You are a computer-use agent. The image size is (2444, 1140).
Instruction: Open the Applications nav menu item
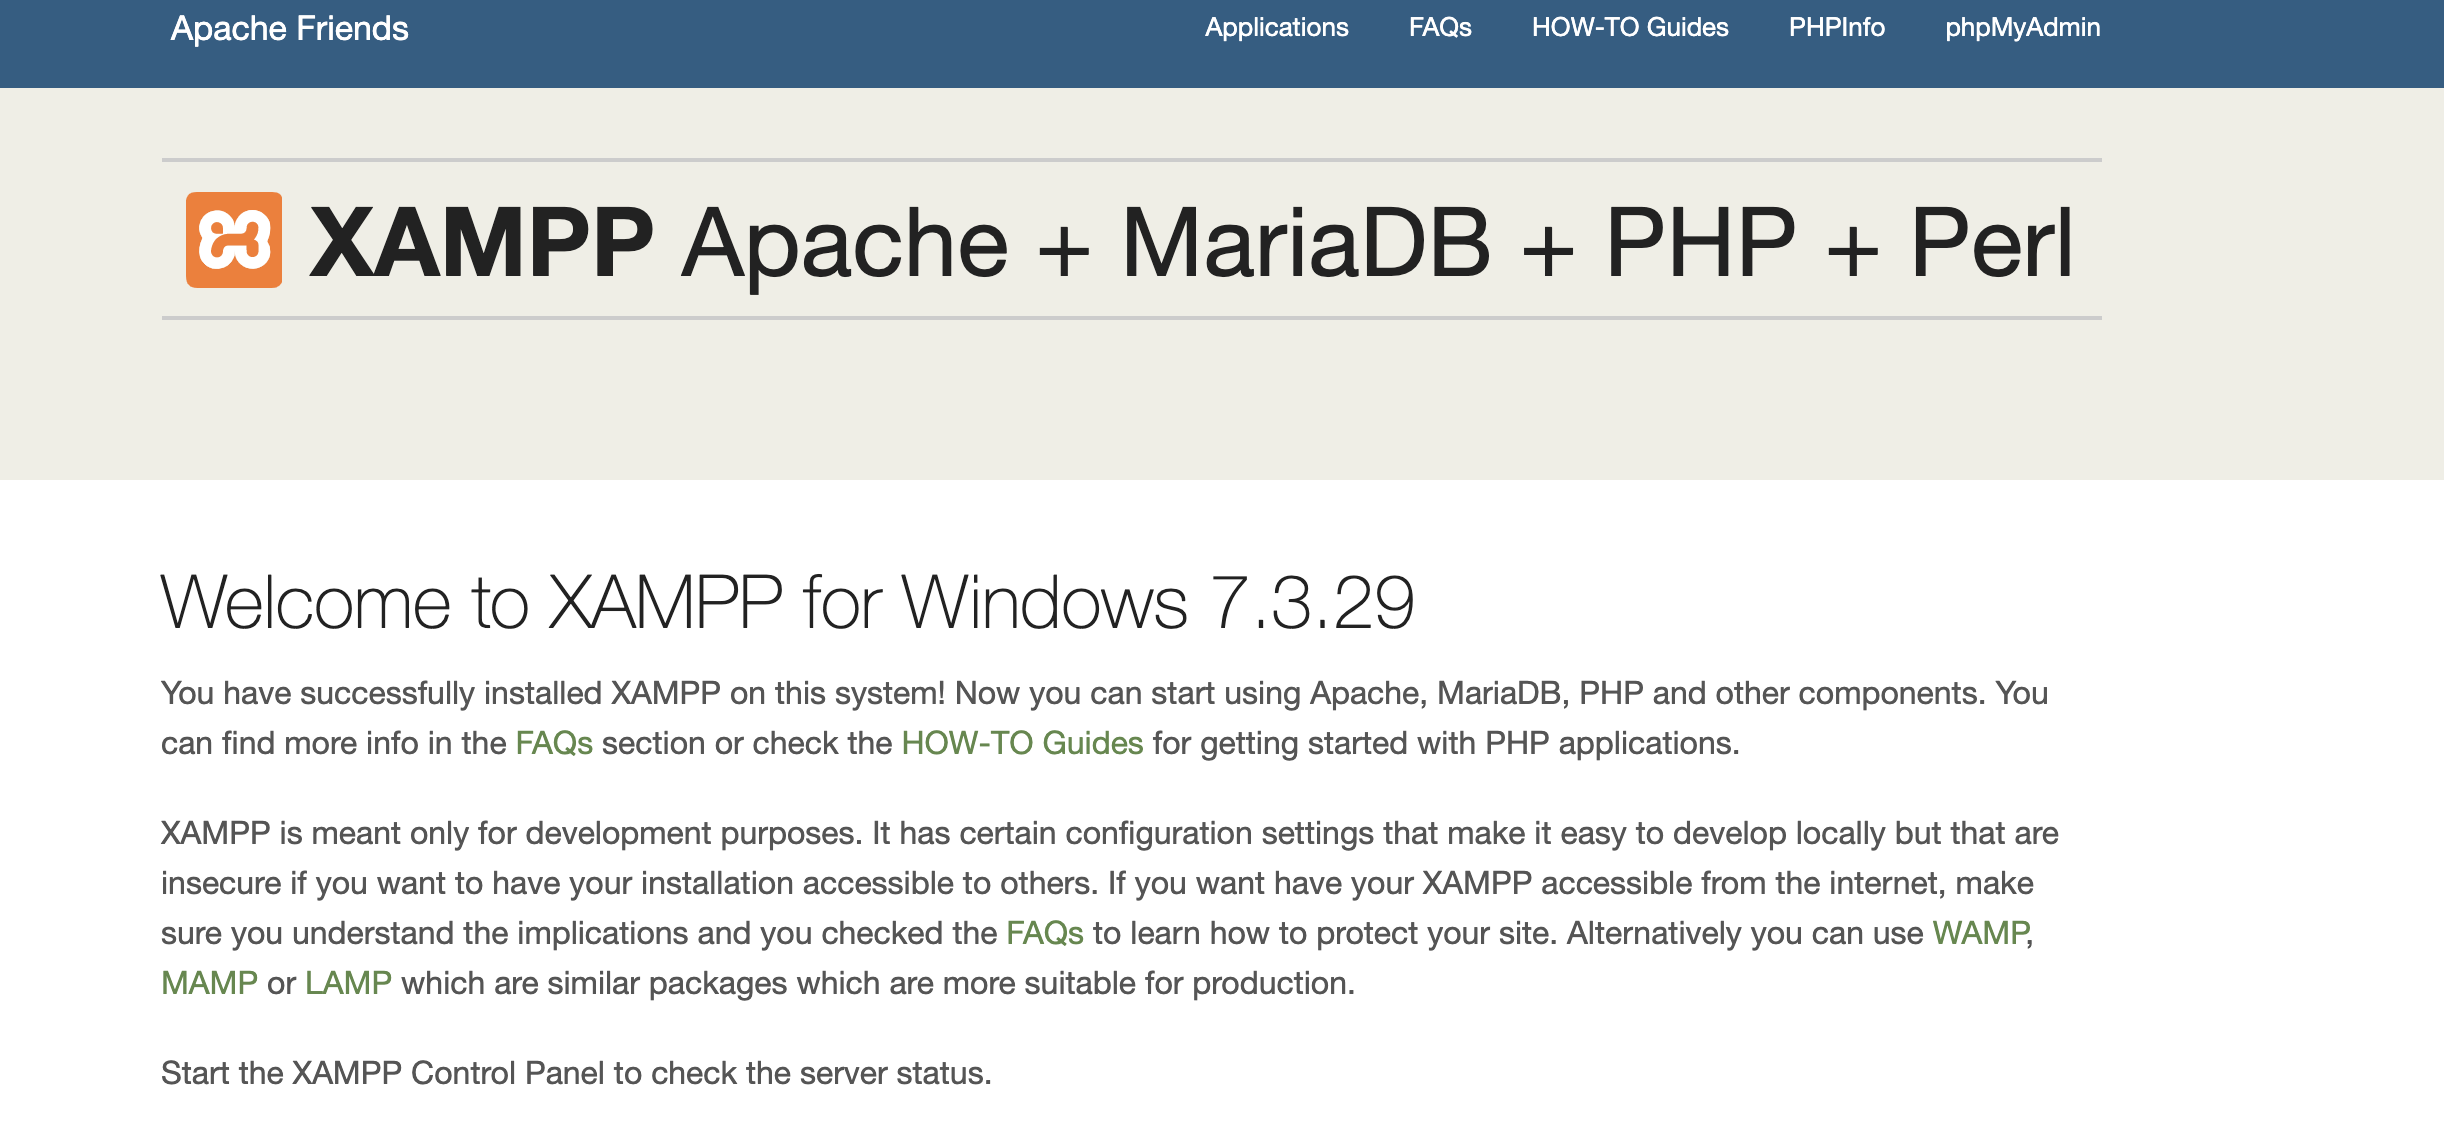point(1276,28)
